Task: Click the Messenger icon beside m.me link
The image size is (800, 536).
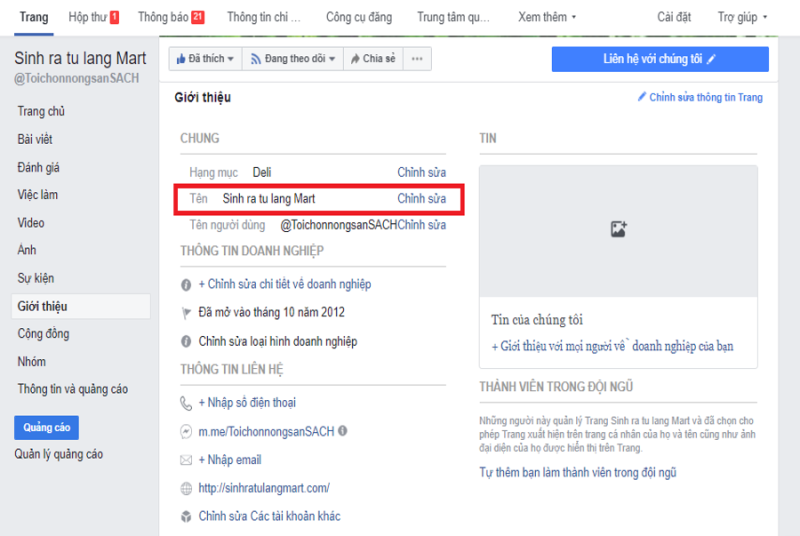Action: coord(186,432)
